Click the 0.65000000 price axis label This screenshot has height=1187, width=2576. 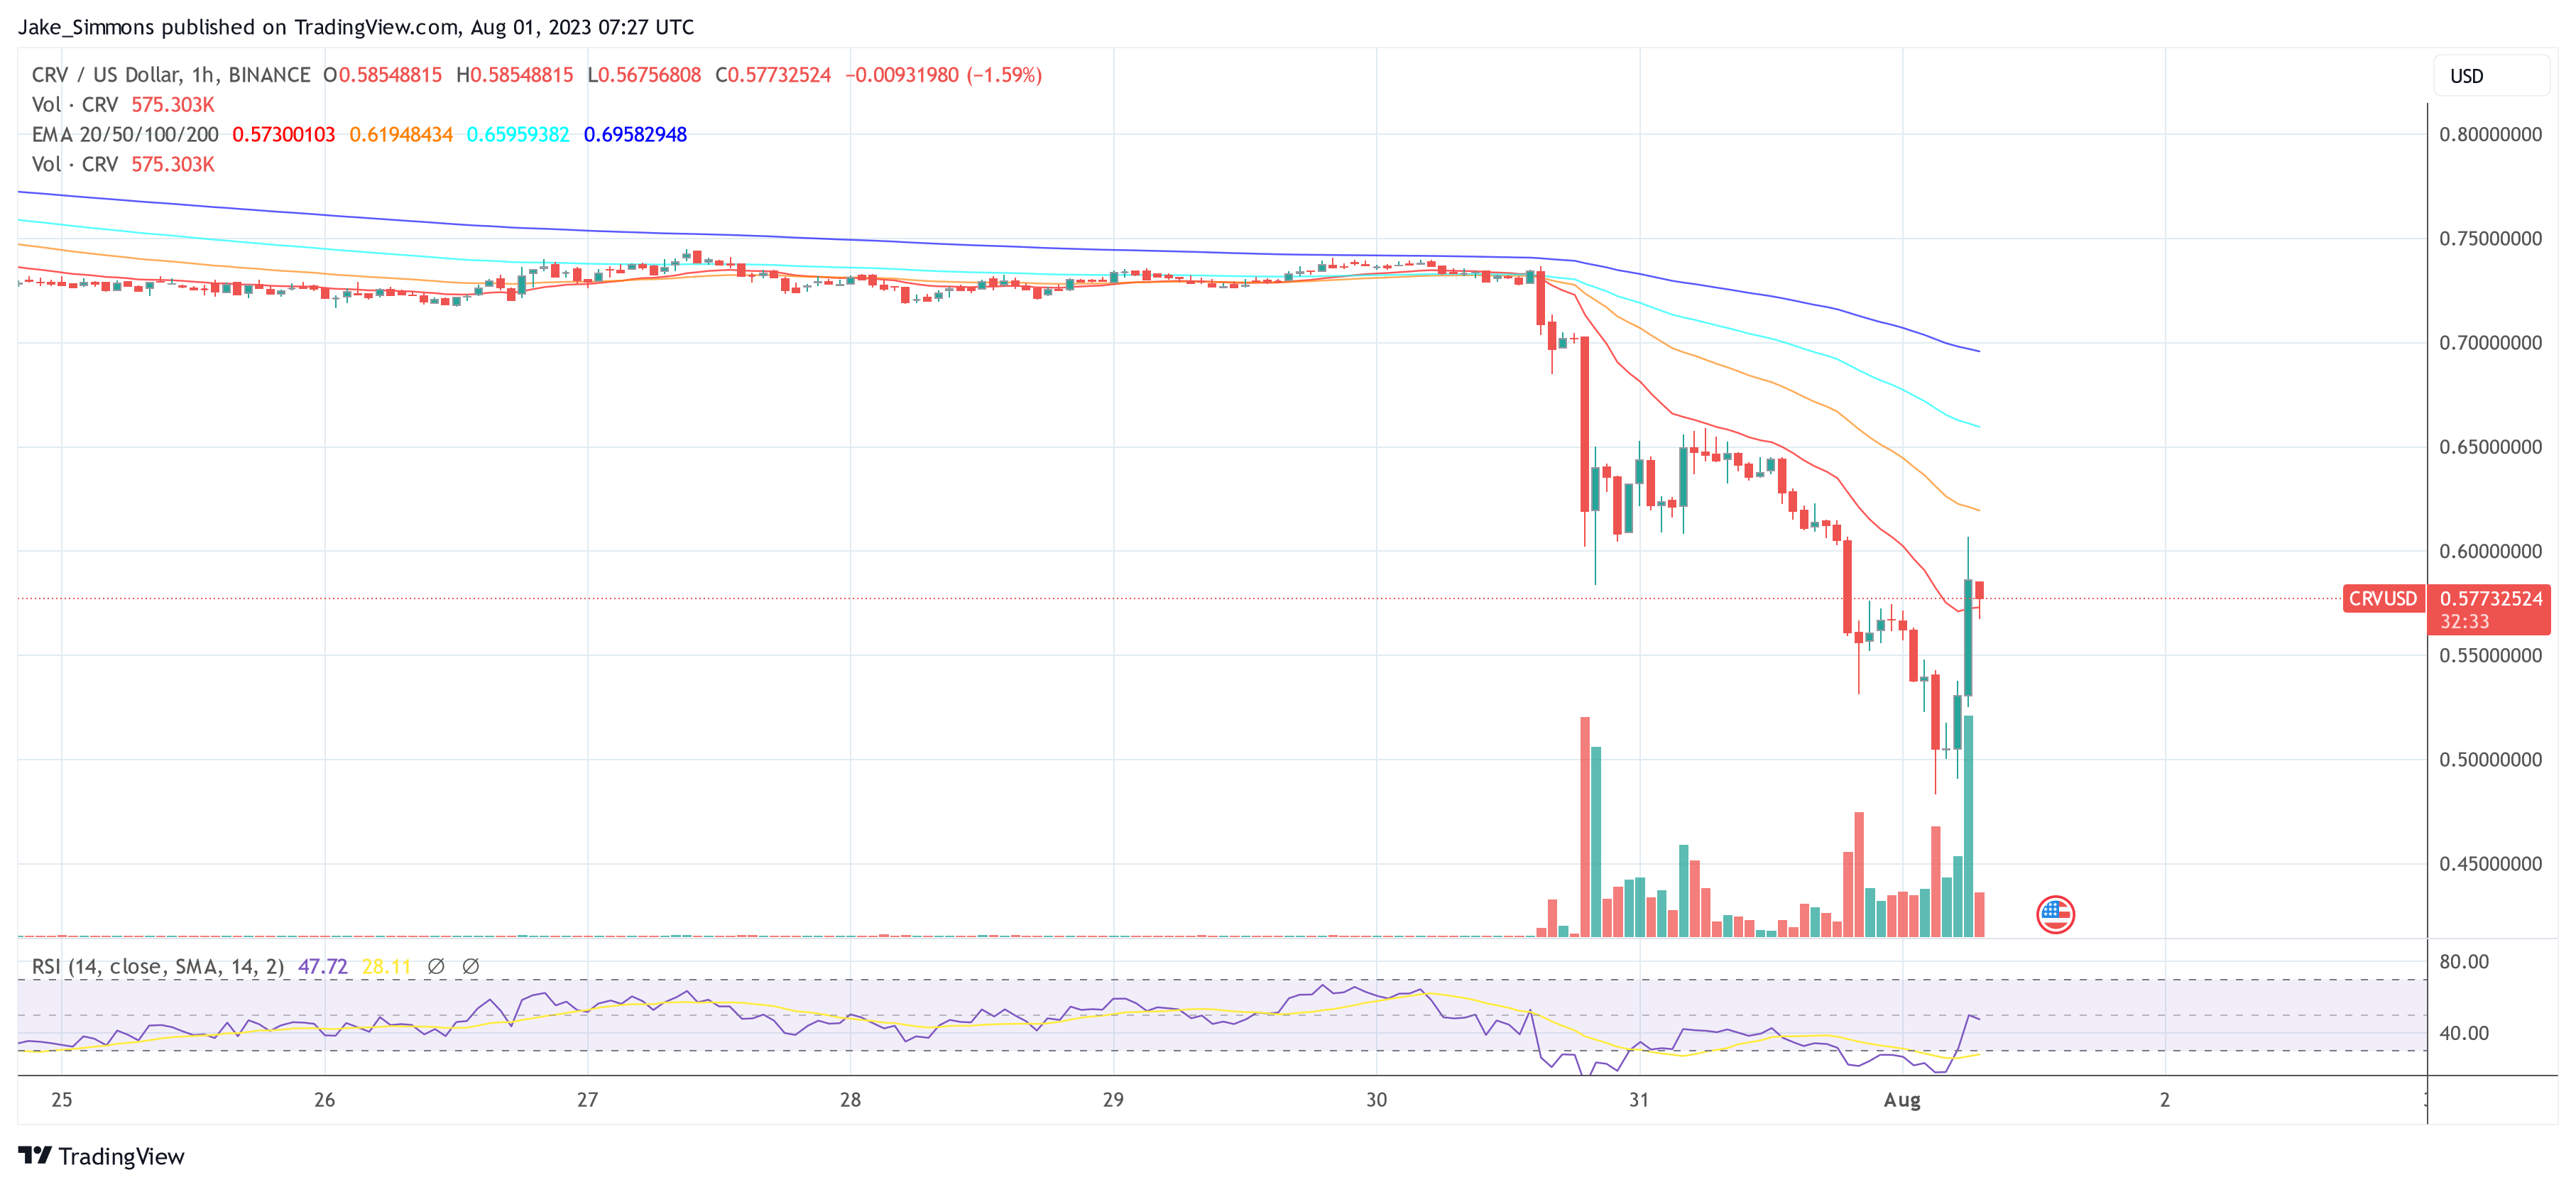click(2490, 446)
